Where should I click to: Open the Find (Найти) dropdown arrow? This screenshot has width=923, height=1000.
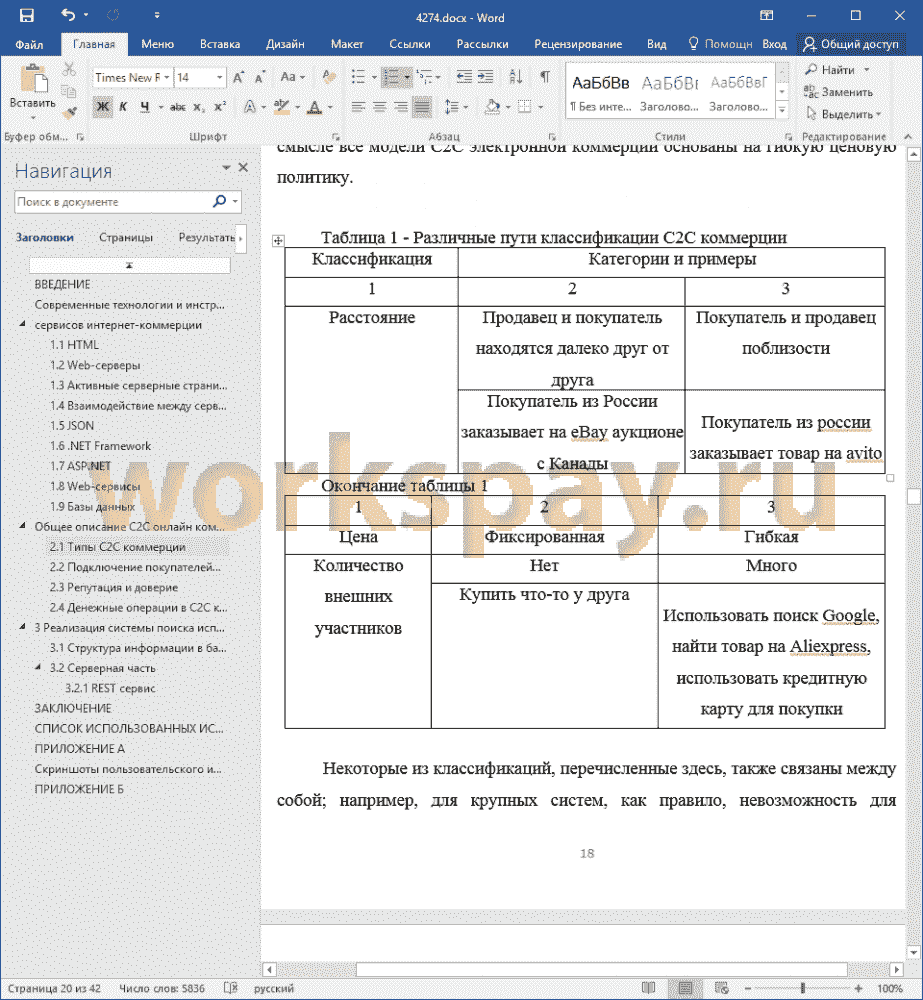pos(867,70)
